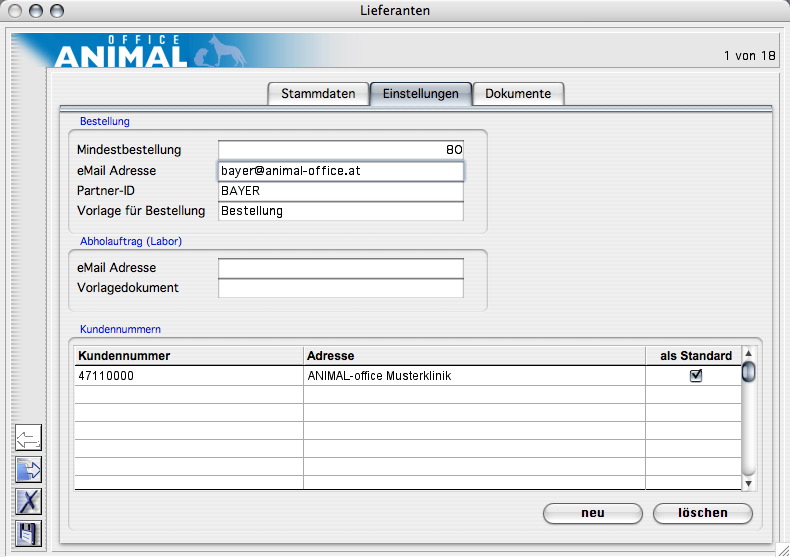
Task: Click the Vorlagedokument field under Abholauftrag
Action: (340, 288)
